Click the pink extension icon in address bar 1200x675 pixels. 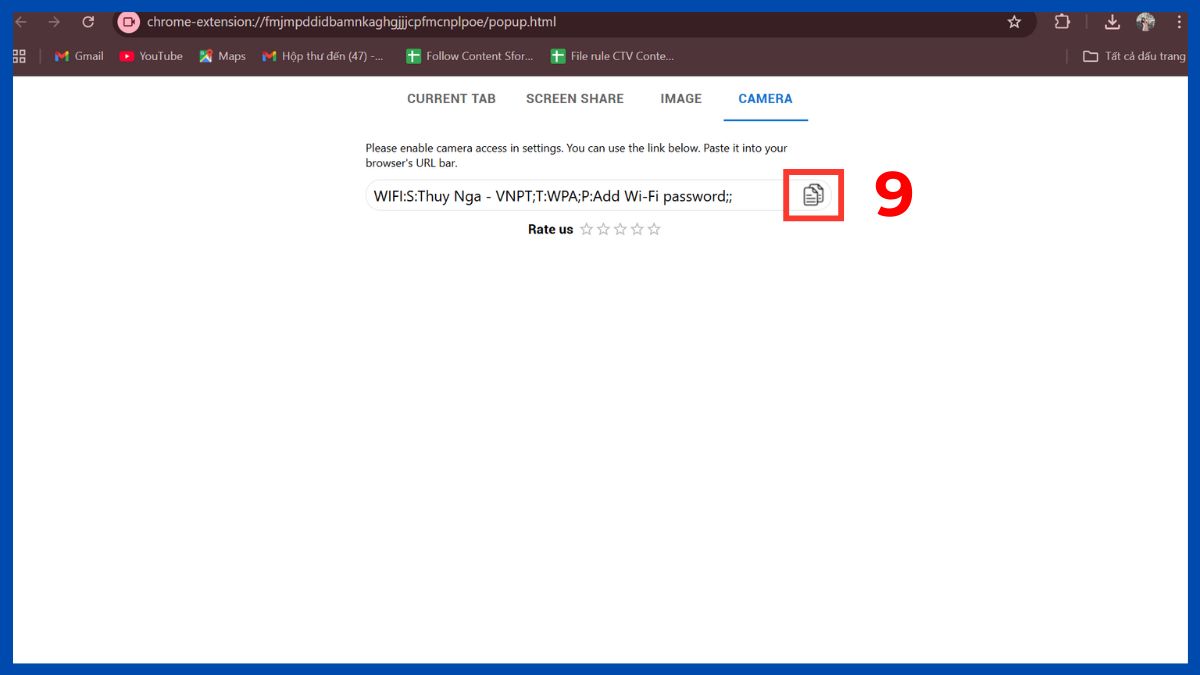coord(128,22)
